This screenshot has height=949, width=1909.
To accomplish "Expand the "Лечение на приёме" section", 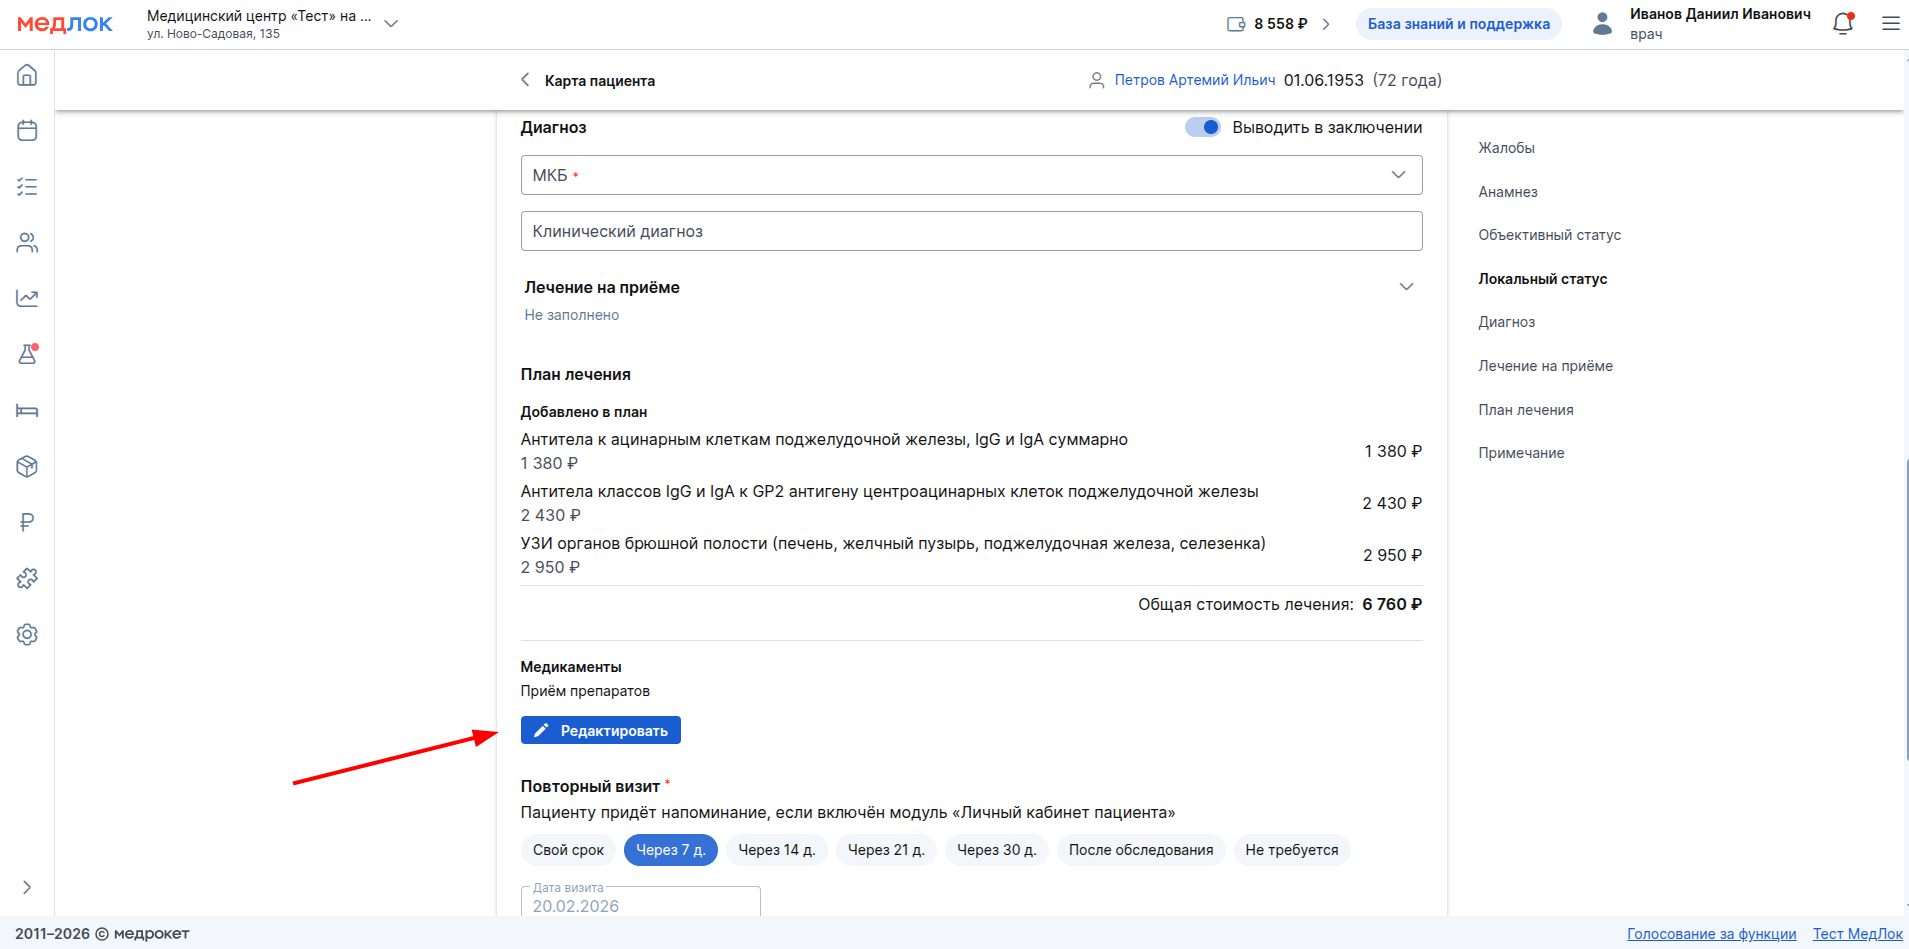I will pyautogui.click(x=1405, y=287).
